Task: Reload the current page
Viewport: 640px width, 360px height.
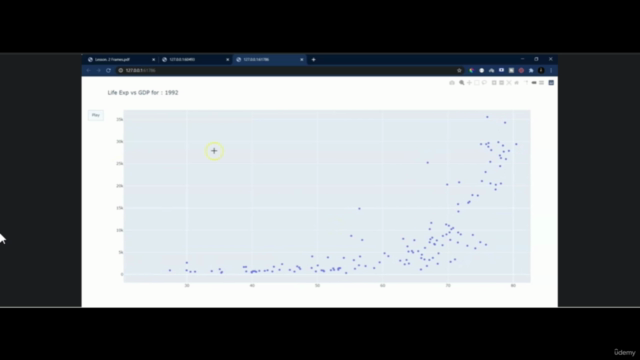Action: 109,71
